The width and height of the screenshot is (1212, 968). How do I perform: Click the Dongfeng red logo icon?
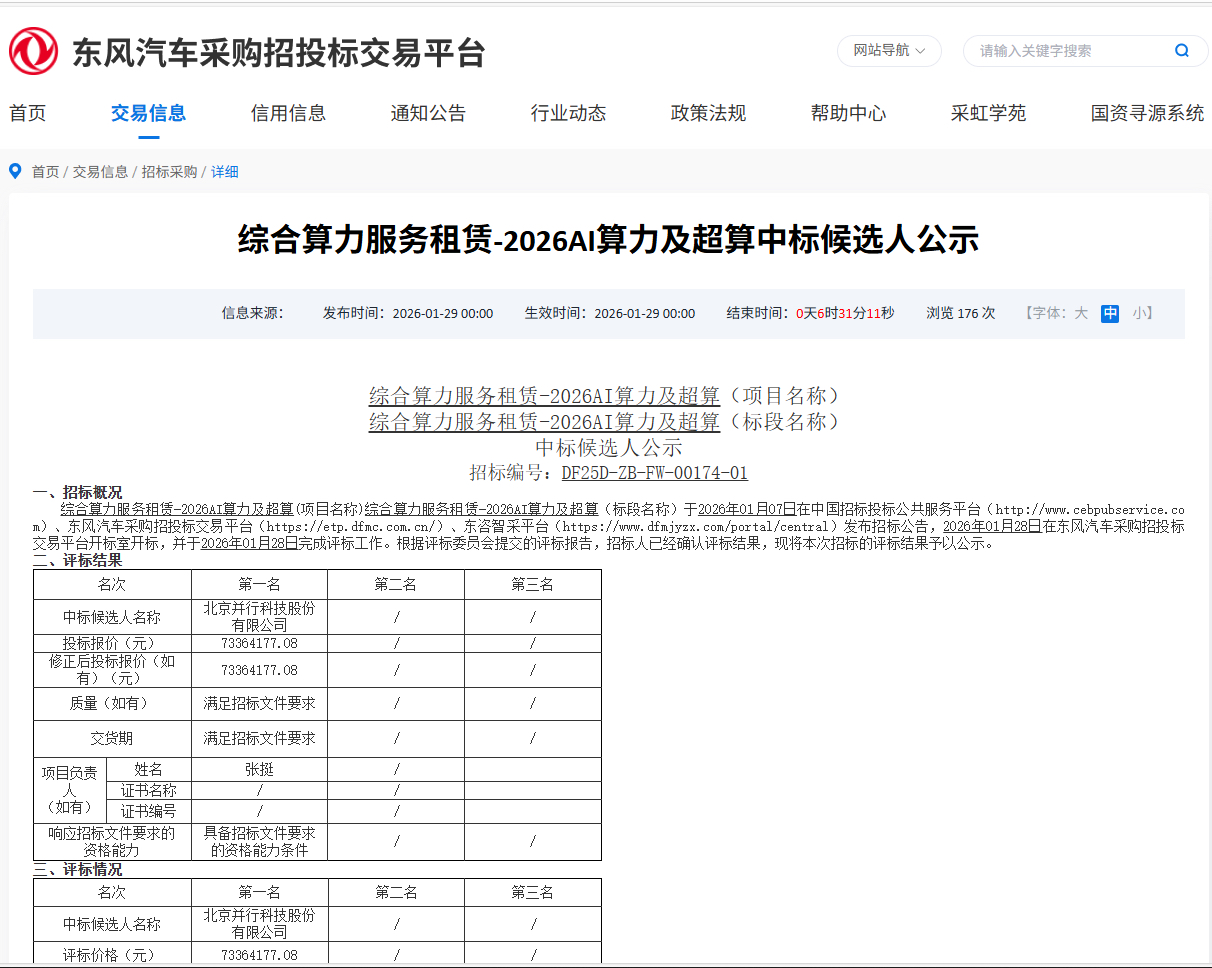34,51
